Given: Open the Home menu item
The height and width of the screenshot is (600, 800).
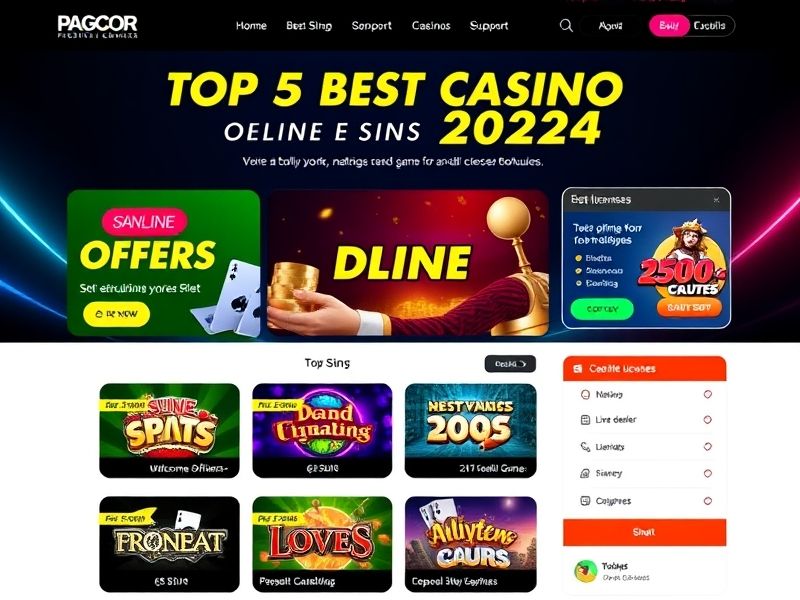Looking at the screenshot, I should tap(251, 26).
